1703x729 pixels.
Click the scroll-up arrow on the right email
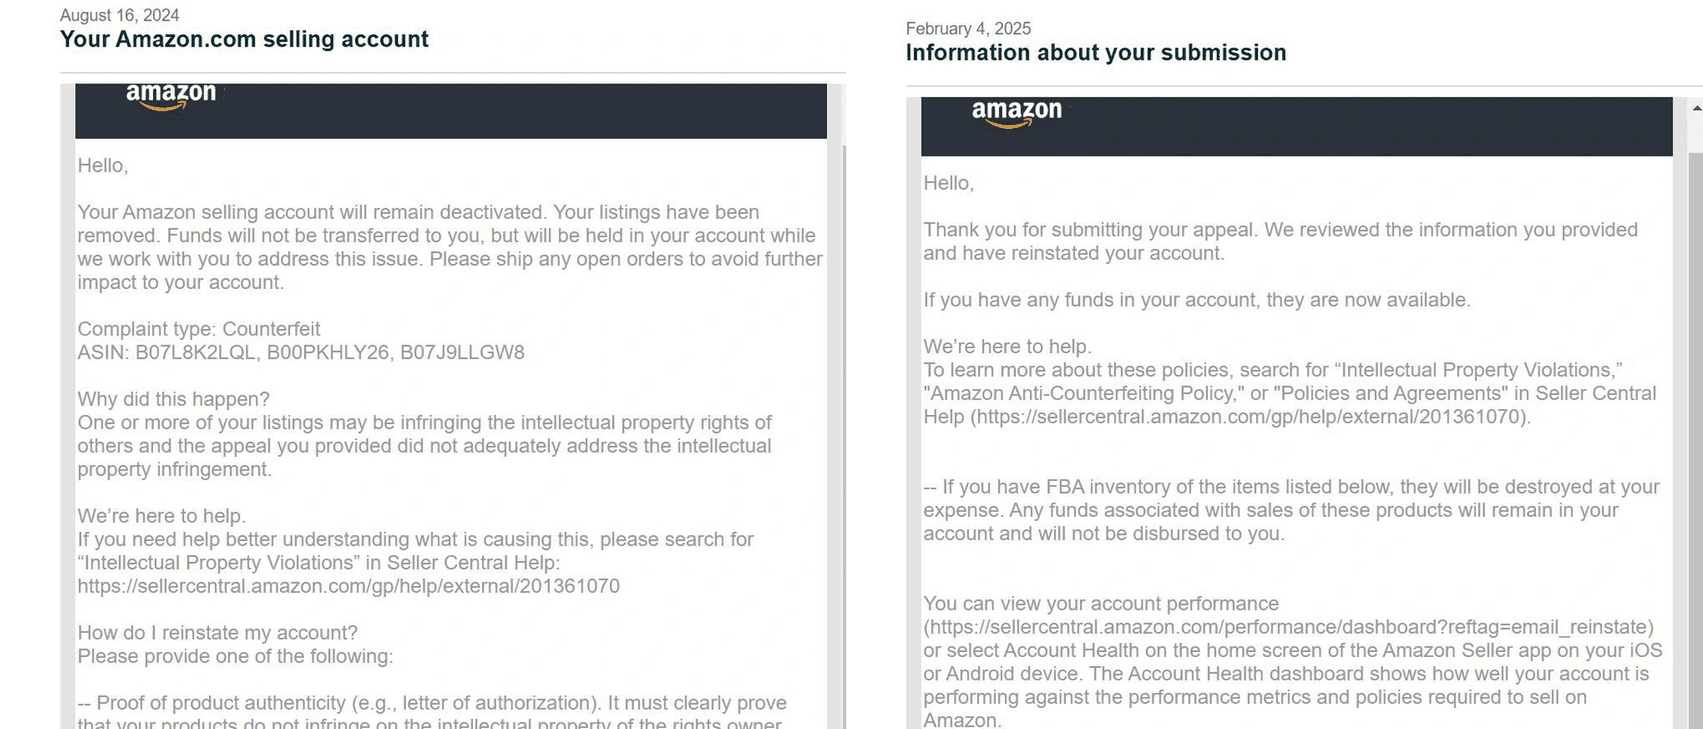1696,107
